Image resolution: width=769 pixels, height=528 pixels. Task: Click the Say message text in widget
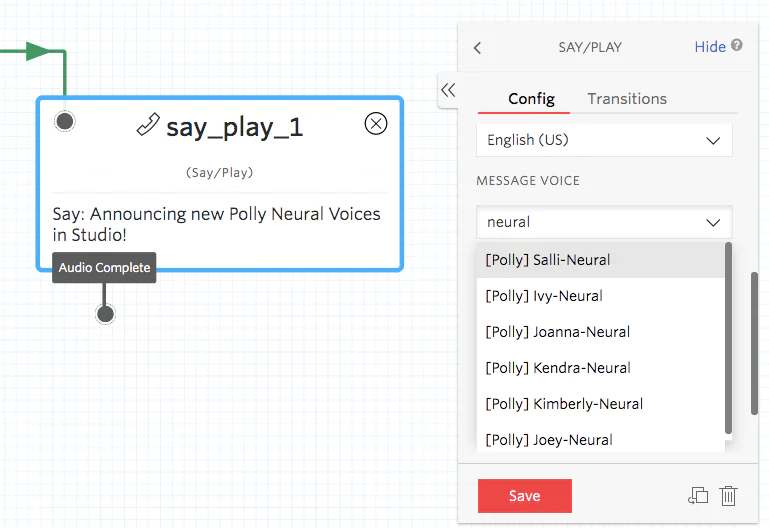[216, 224]
